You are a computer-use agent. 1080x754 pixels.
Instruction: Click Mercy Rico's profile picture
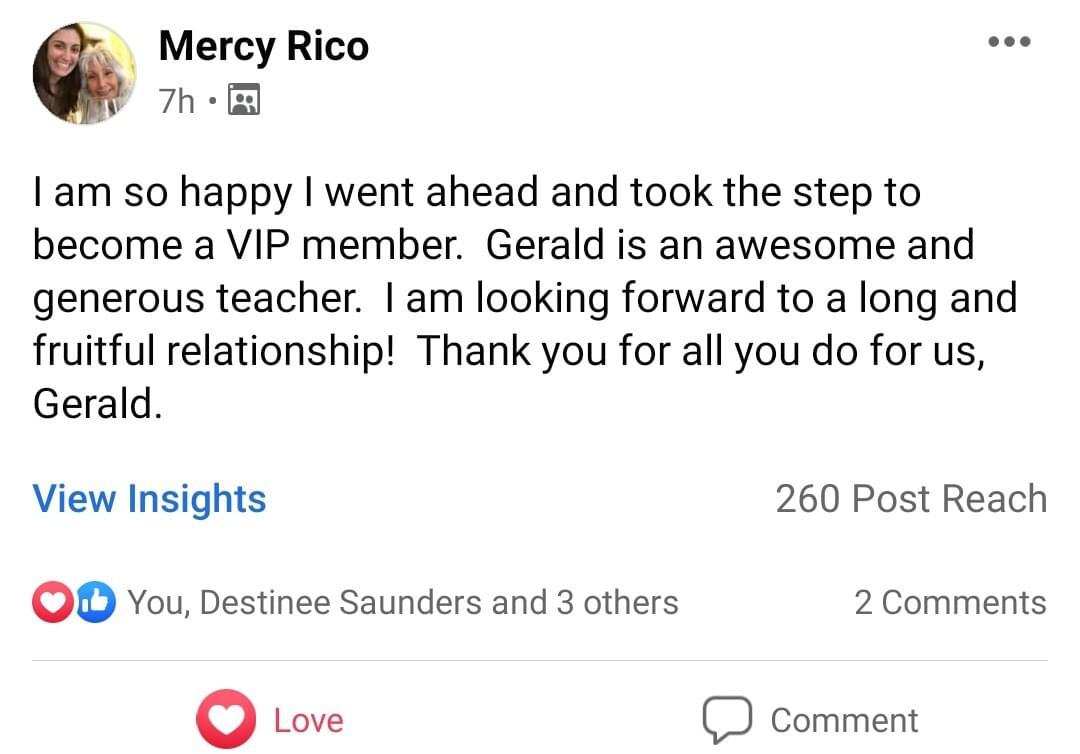click(84, 73)
